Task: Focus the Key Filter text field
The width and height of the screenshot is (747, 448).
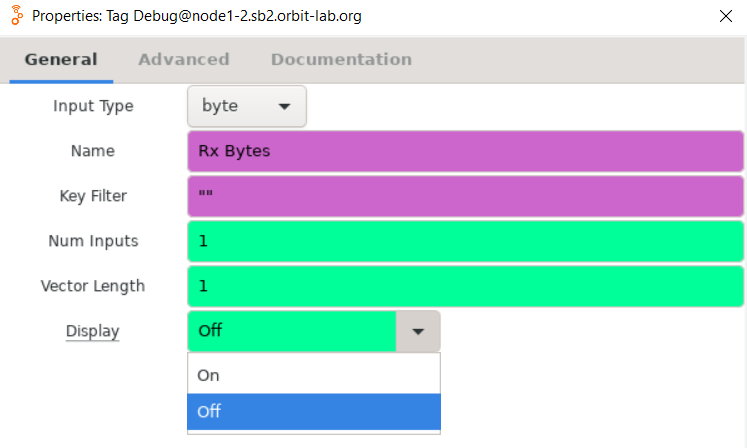Action: [465, 196]
